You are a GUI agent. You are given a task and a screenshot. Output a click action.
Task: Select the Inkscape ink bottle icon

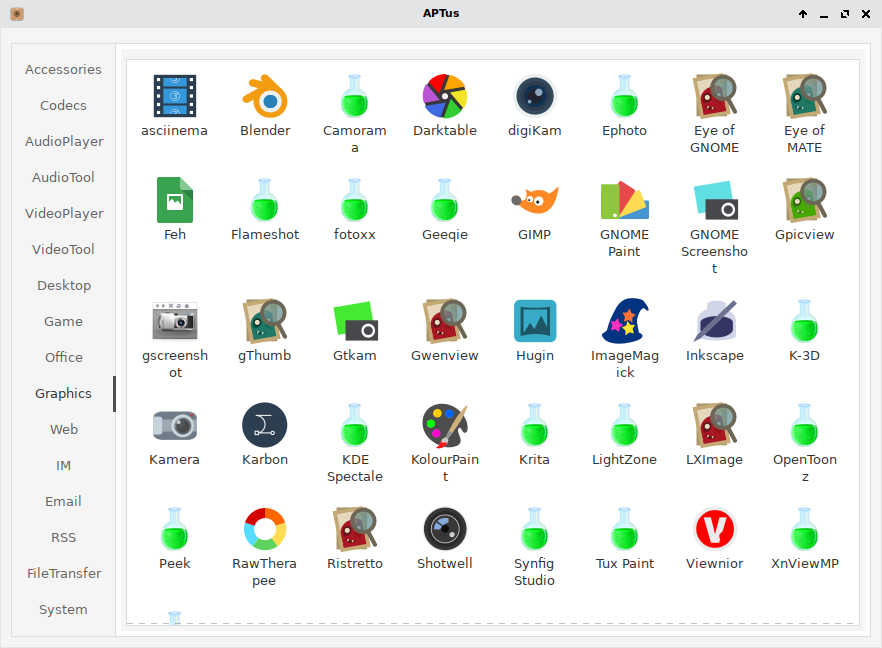[x=714, y=321]
